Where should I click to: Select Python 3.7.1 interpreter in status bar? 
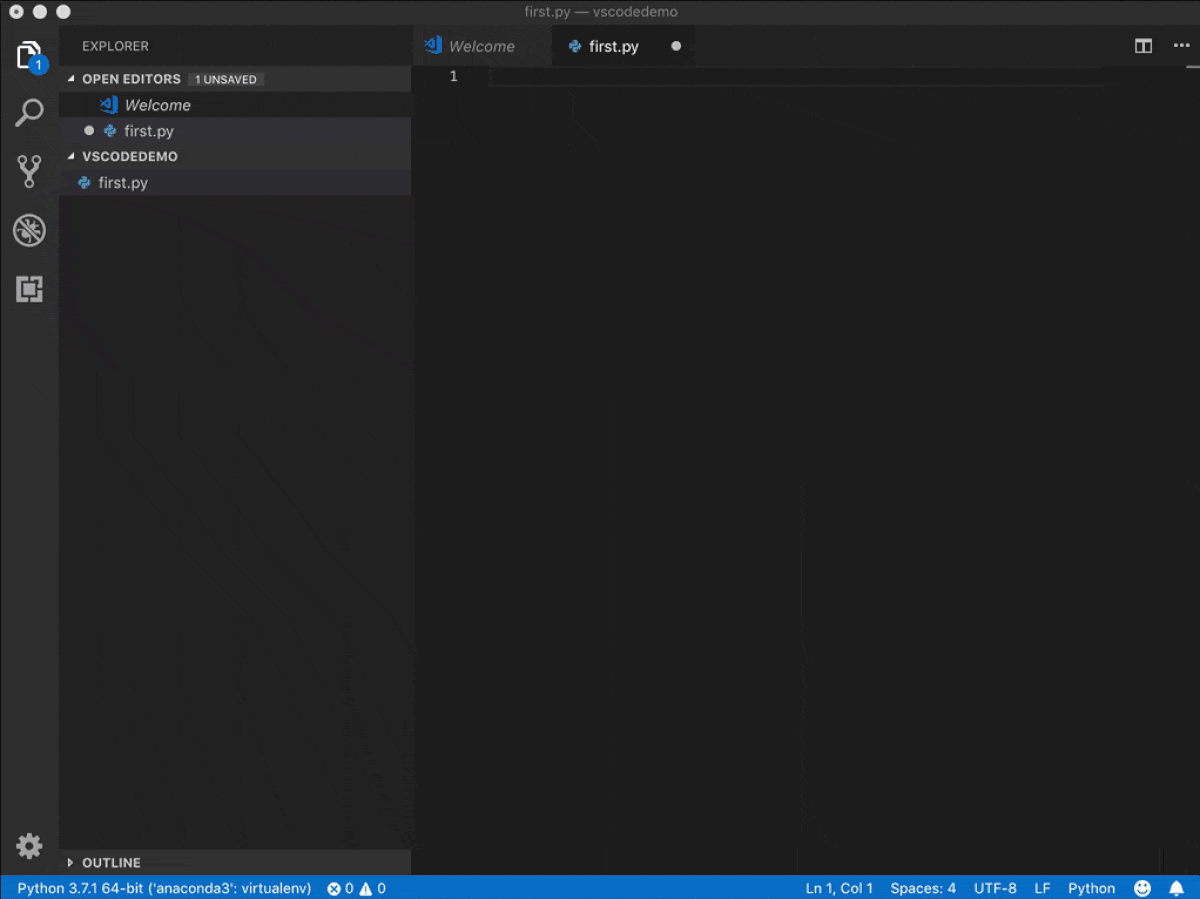point(164,888)
